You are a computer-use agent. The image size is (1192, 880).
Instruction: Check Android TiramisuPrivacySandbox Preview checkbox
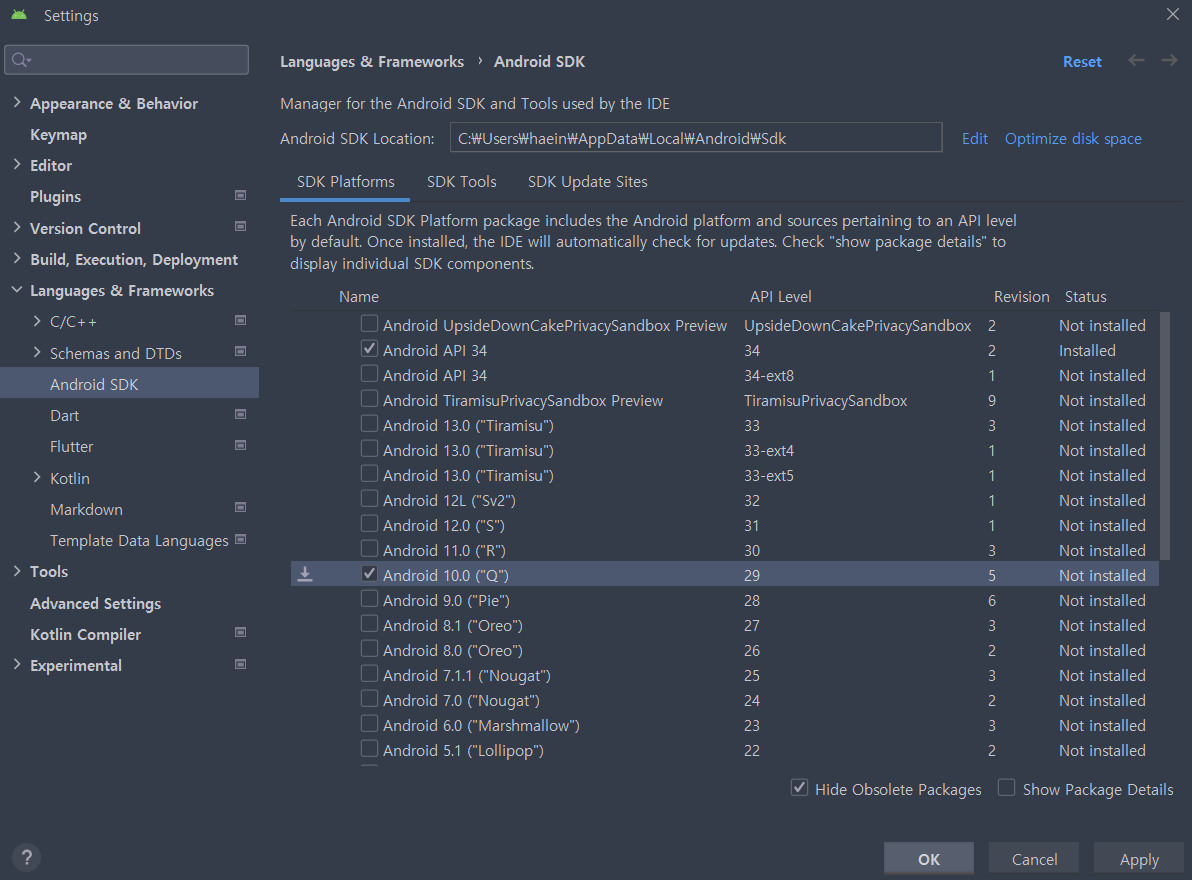(369, 399)
